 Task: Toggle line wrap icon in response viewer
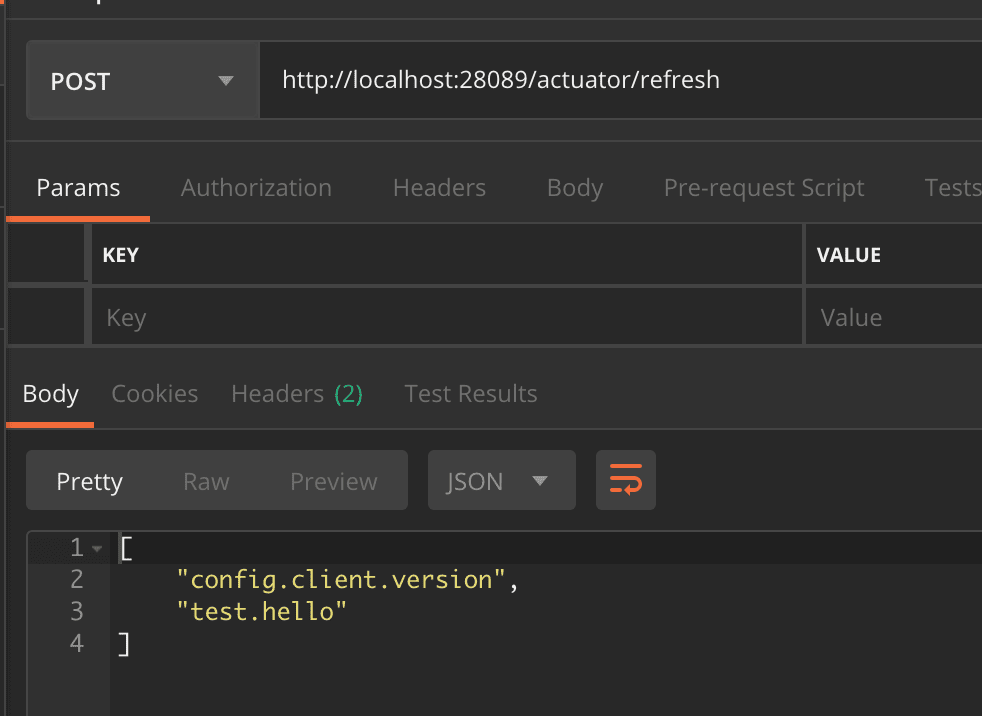[626, 481]
